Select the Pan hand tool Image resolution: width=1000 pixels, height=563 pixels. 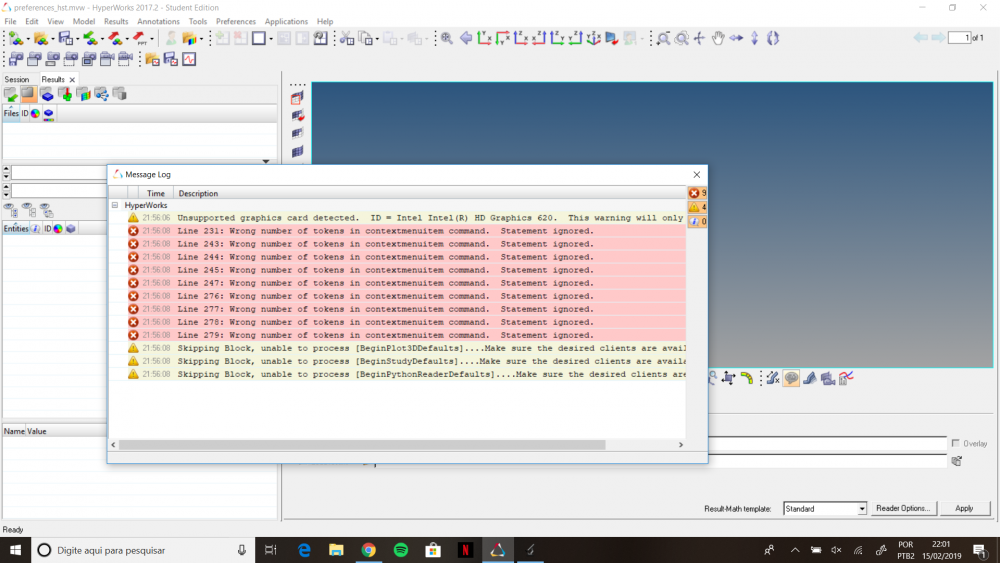[717, 38]
